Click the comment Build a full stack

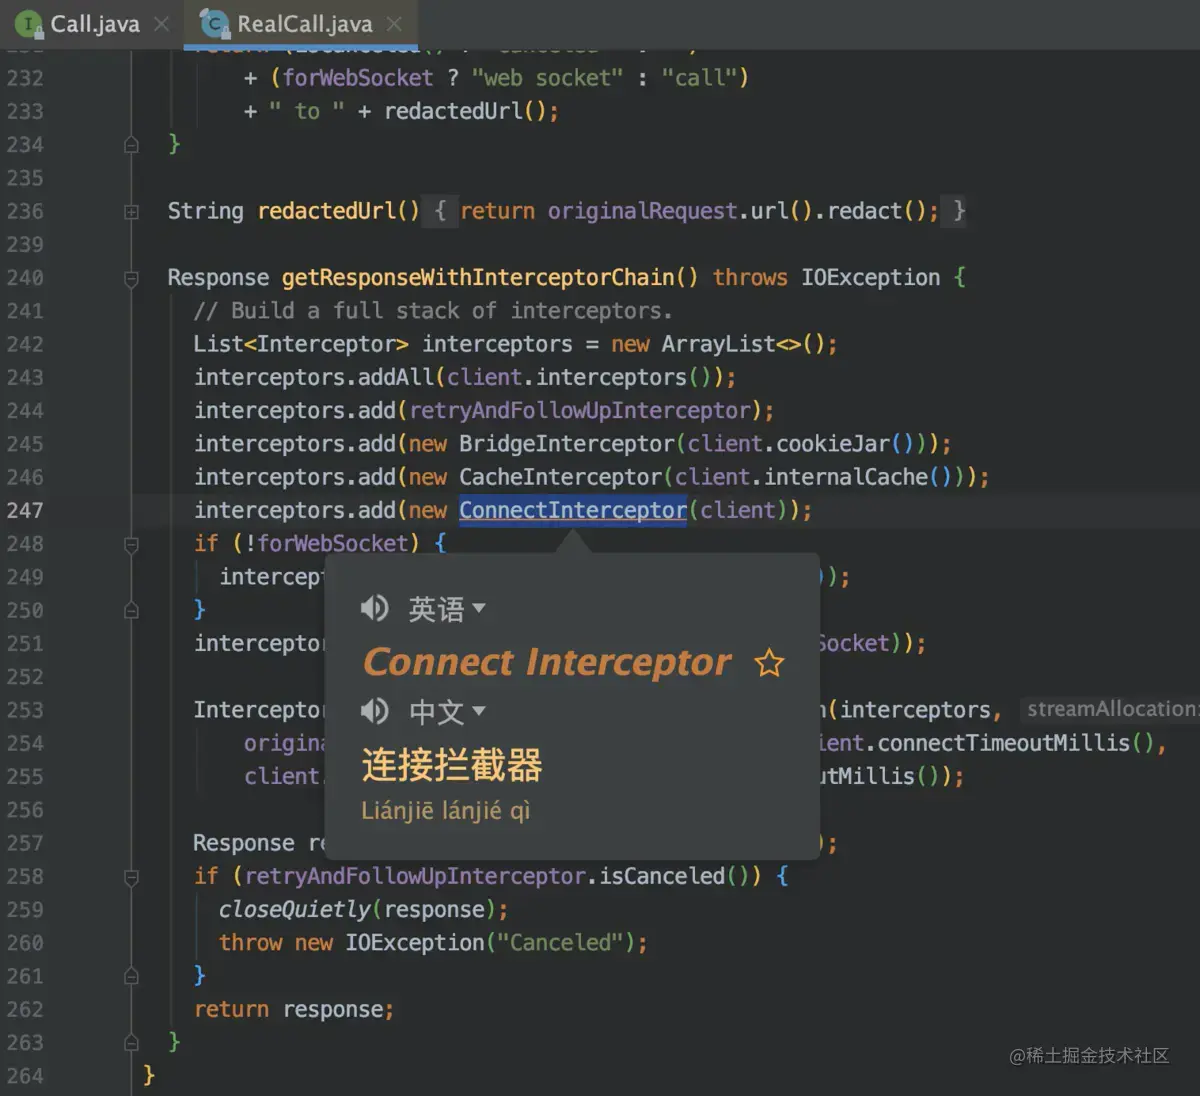433,310
